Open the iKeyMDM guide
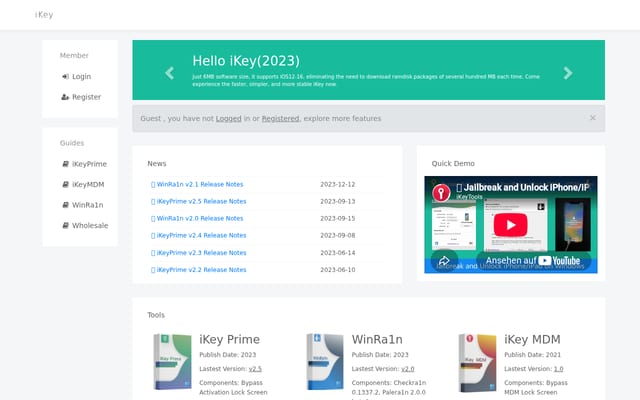The width and height of the screenshot is (640, 400). 88,184
